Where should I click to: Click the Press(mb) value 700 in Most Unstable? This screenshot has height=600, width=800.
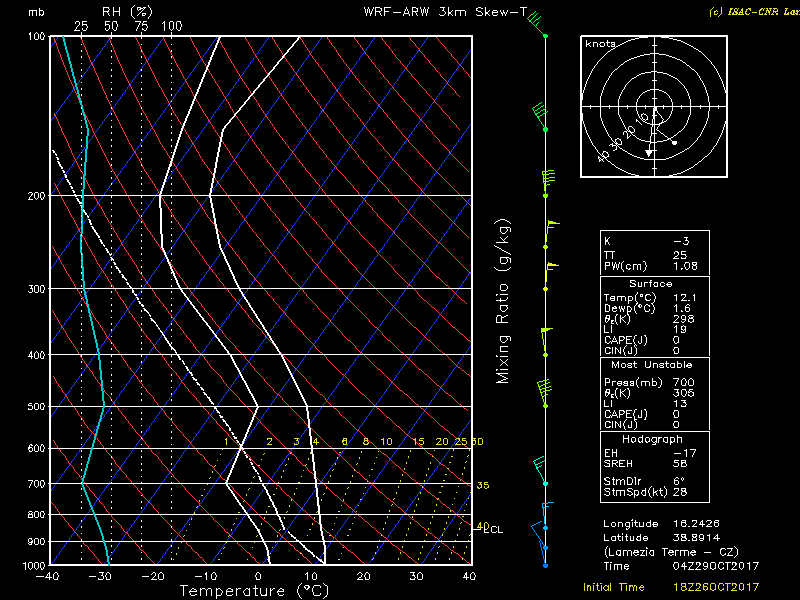click(684, 383)
